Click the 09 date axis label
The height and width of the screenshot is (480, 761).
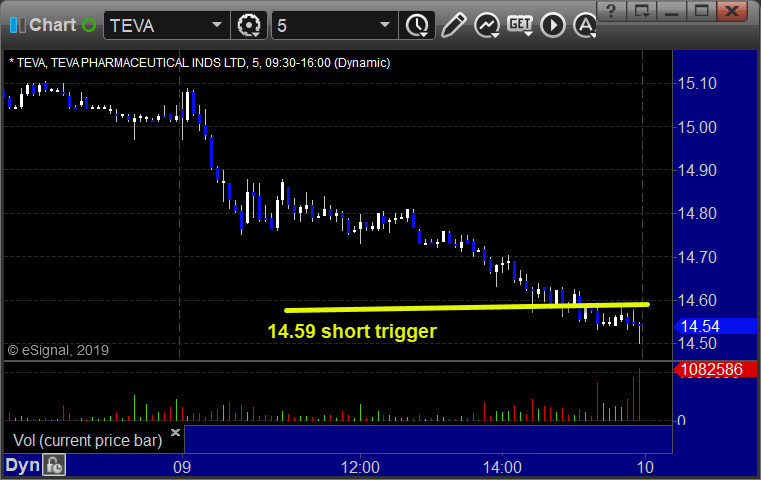(182, 467)
